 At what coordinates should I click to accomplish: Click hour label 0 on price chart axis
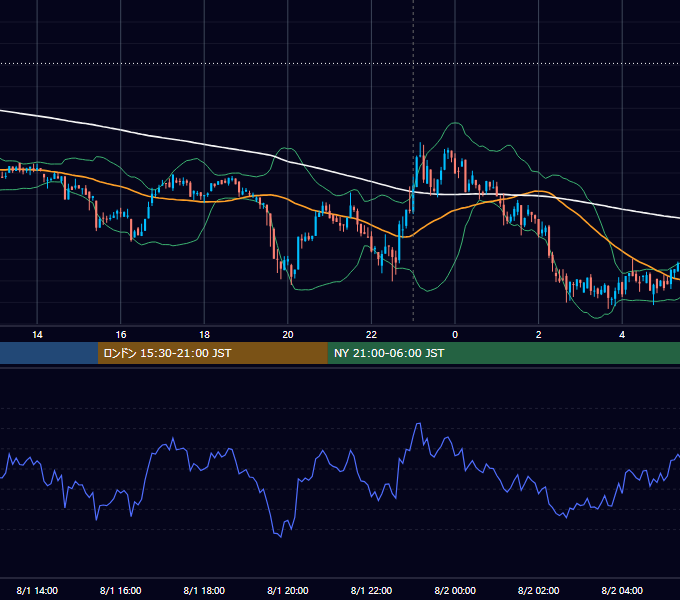pyautogui.click(x=455, y=335)
